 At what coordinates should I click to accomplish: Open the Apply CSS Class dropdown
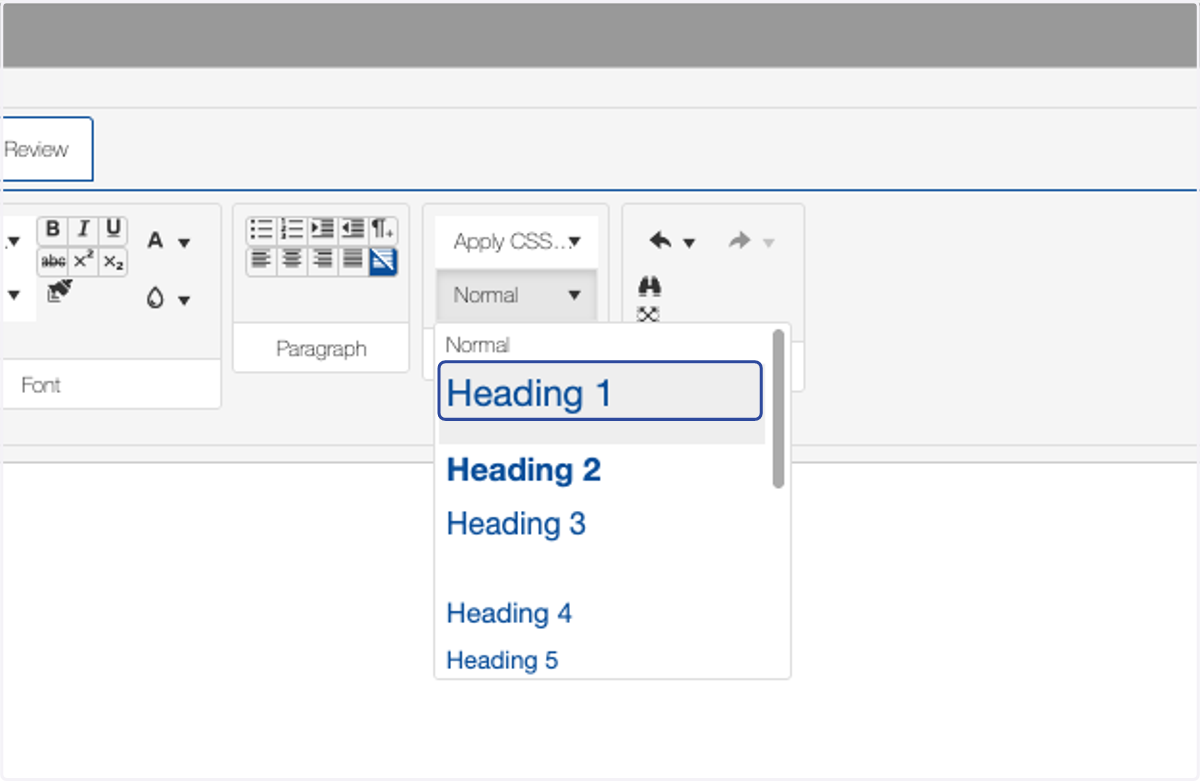(516, 242)
